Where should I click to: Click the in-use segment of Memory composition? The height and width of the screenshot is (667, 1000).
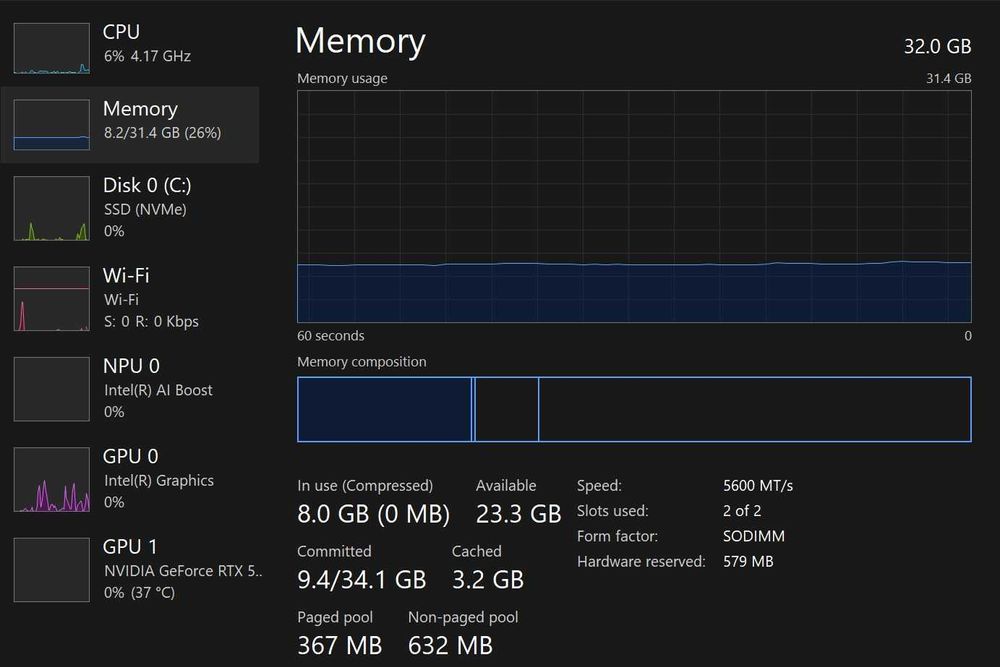point(384,409)
